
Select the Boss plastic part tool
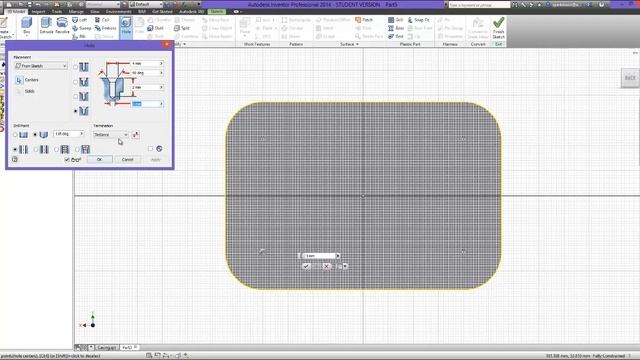396,28
